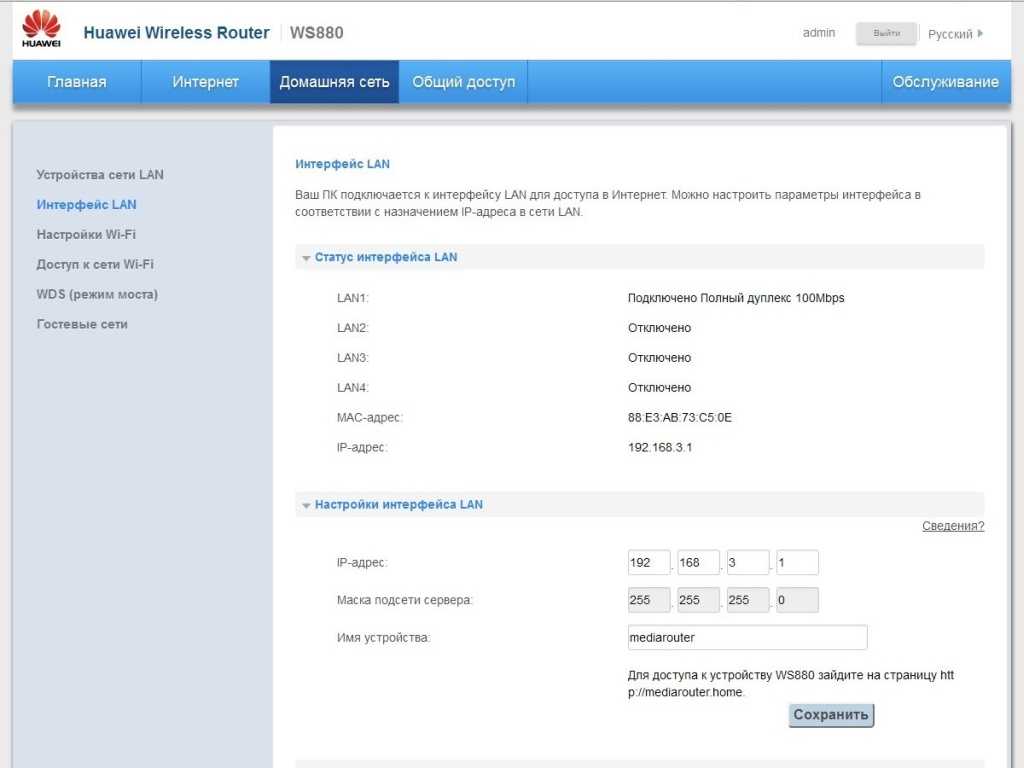Click the IP address third octet field 3
This screenshot has height=768, width=1024.
point(748,562)
